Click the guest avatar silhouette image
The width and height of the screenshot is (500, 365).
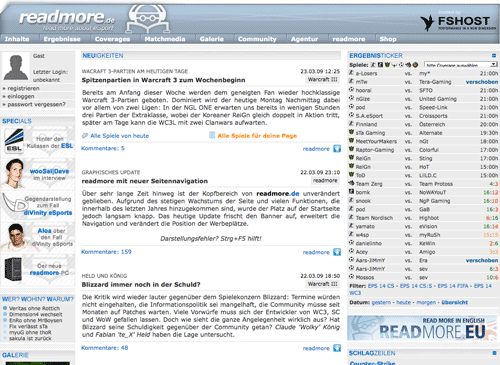(16, 67)
